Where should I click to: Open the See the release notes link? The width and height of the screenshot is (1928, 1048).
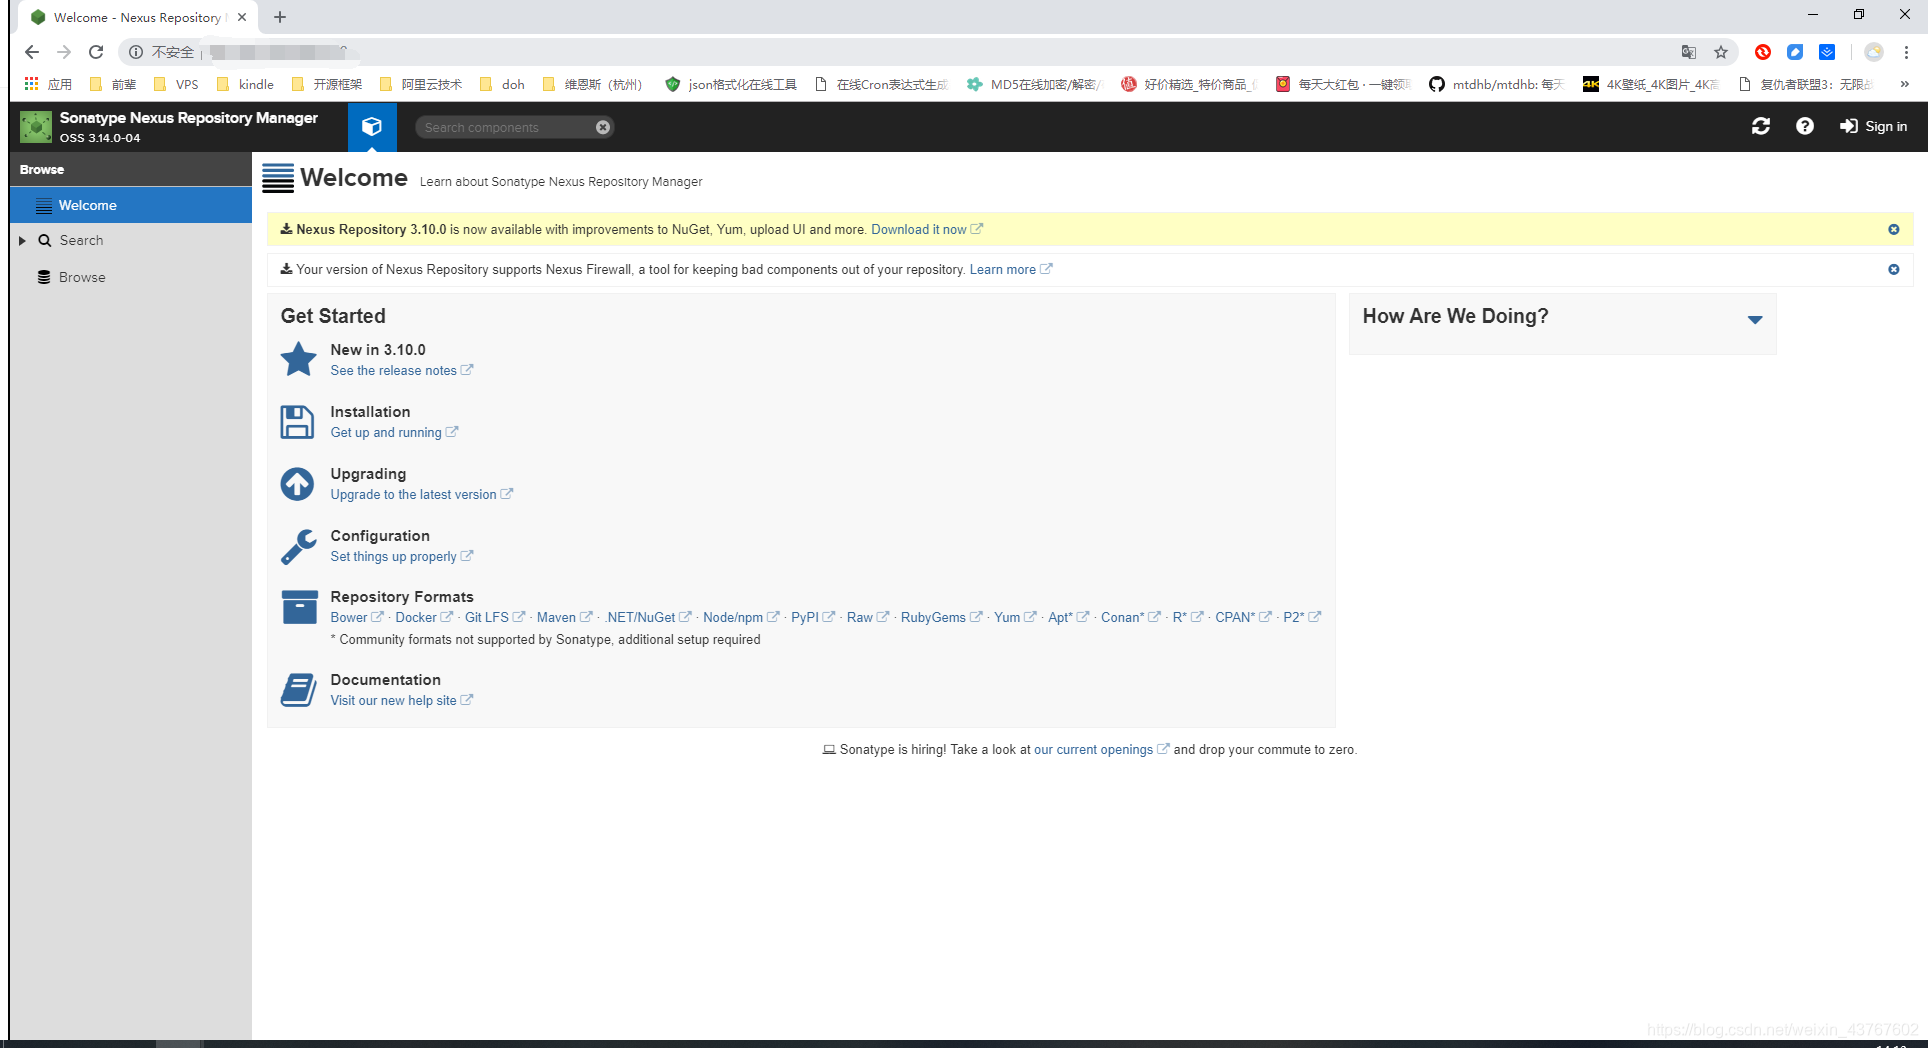pyautogui.click(x=393, y=371)
